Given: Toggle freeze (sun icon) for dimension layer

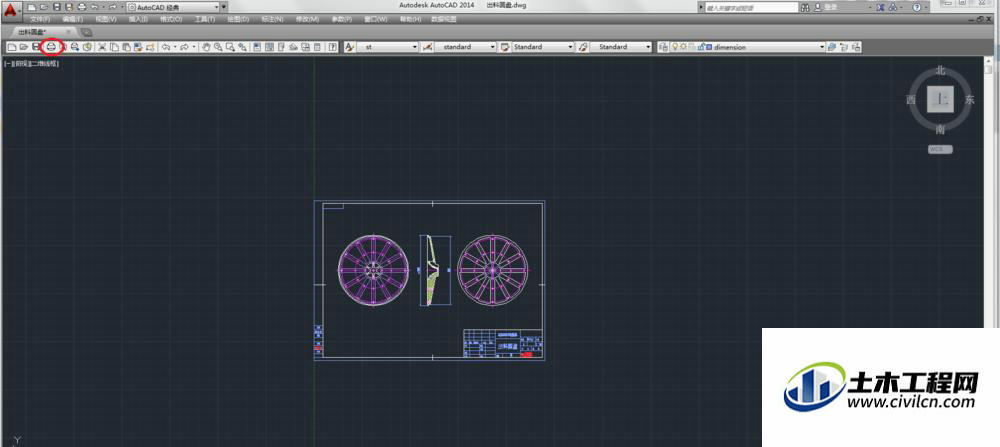Looking at the screenshot, I should point(684,47).
